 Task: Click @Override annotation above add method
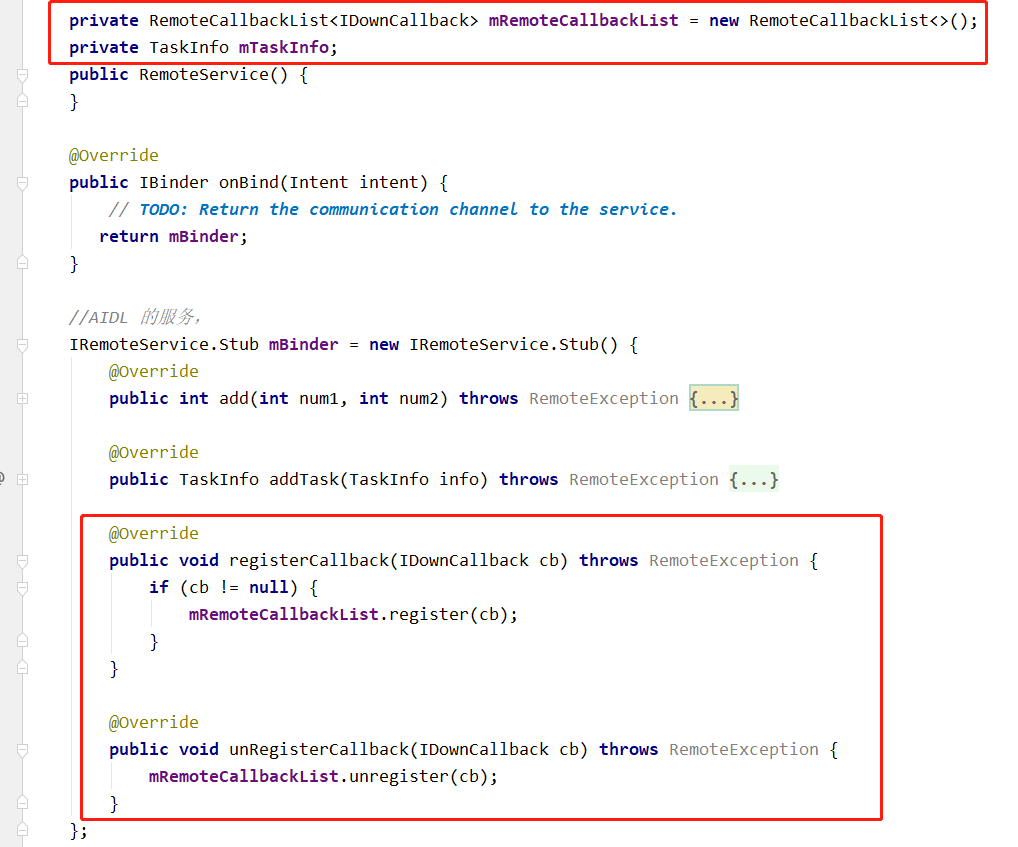pos(153,371)
